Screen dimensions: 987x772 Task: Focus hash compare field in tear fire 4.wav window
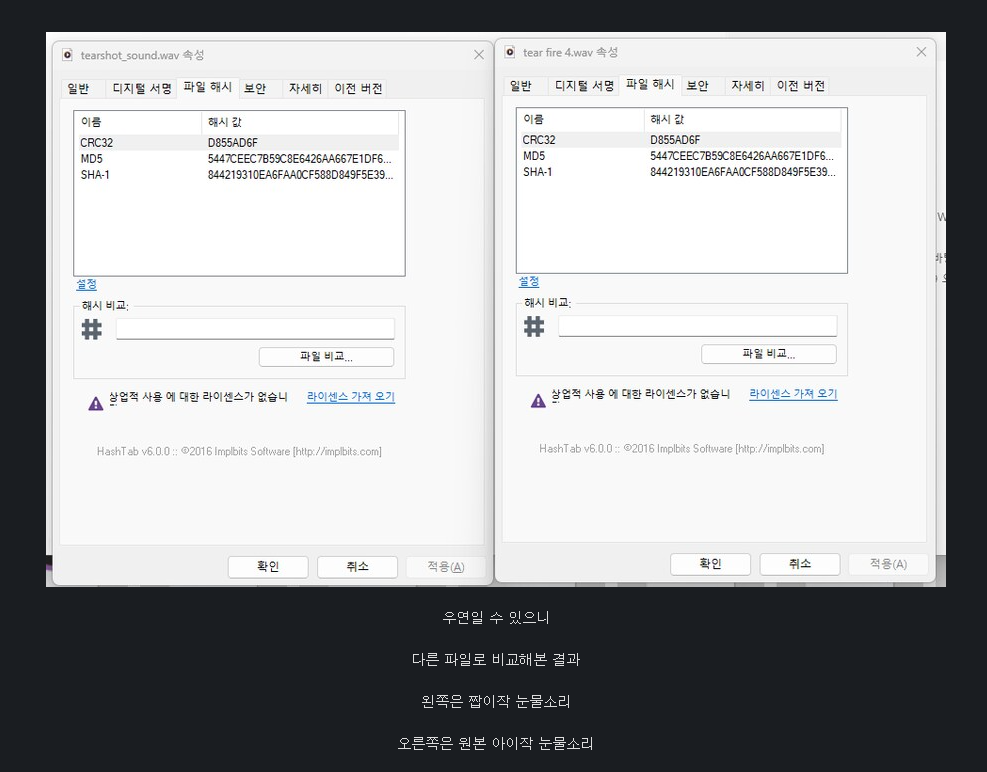pyautogui.click(x=698, y=326)
